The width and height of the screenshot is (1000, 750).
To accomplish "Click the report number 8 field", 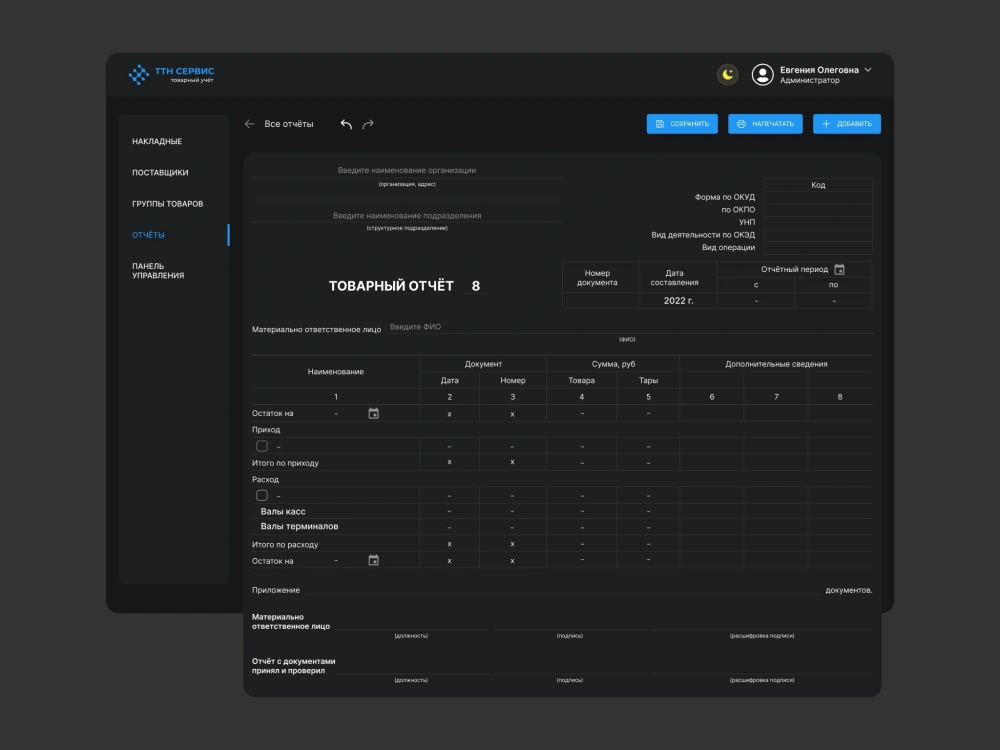I will (x=476, y=286).
